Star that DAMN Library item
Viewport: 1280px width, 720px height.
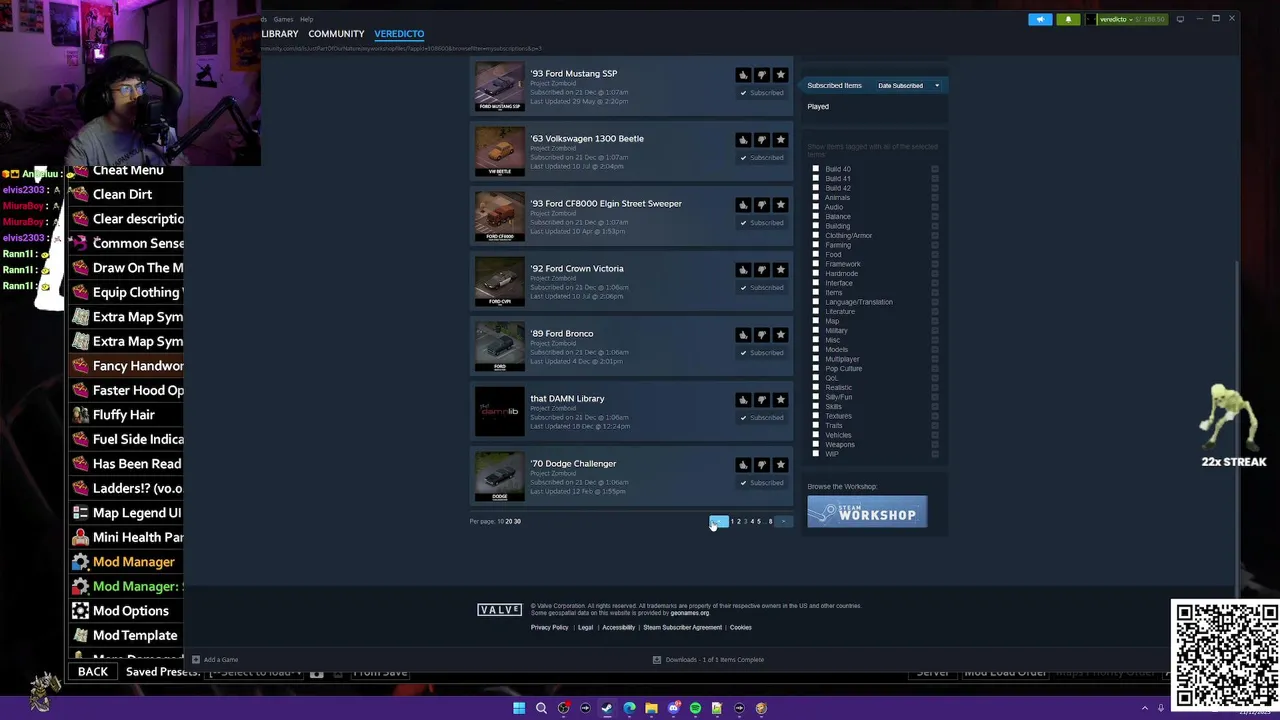[x=781, y=400]
